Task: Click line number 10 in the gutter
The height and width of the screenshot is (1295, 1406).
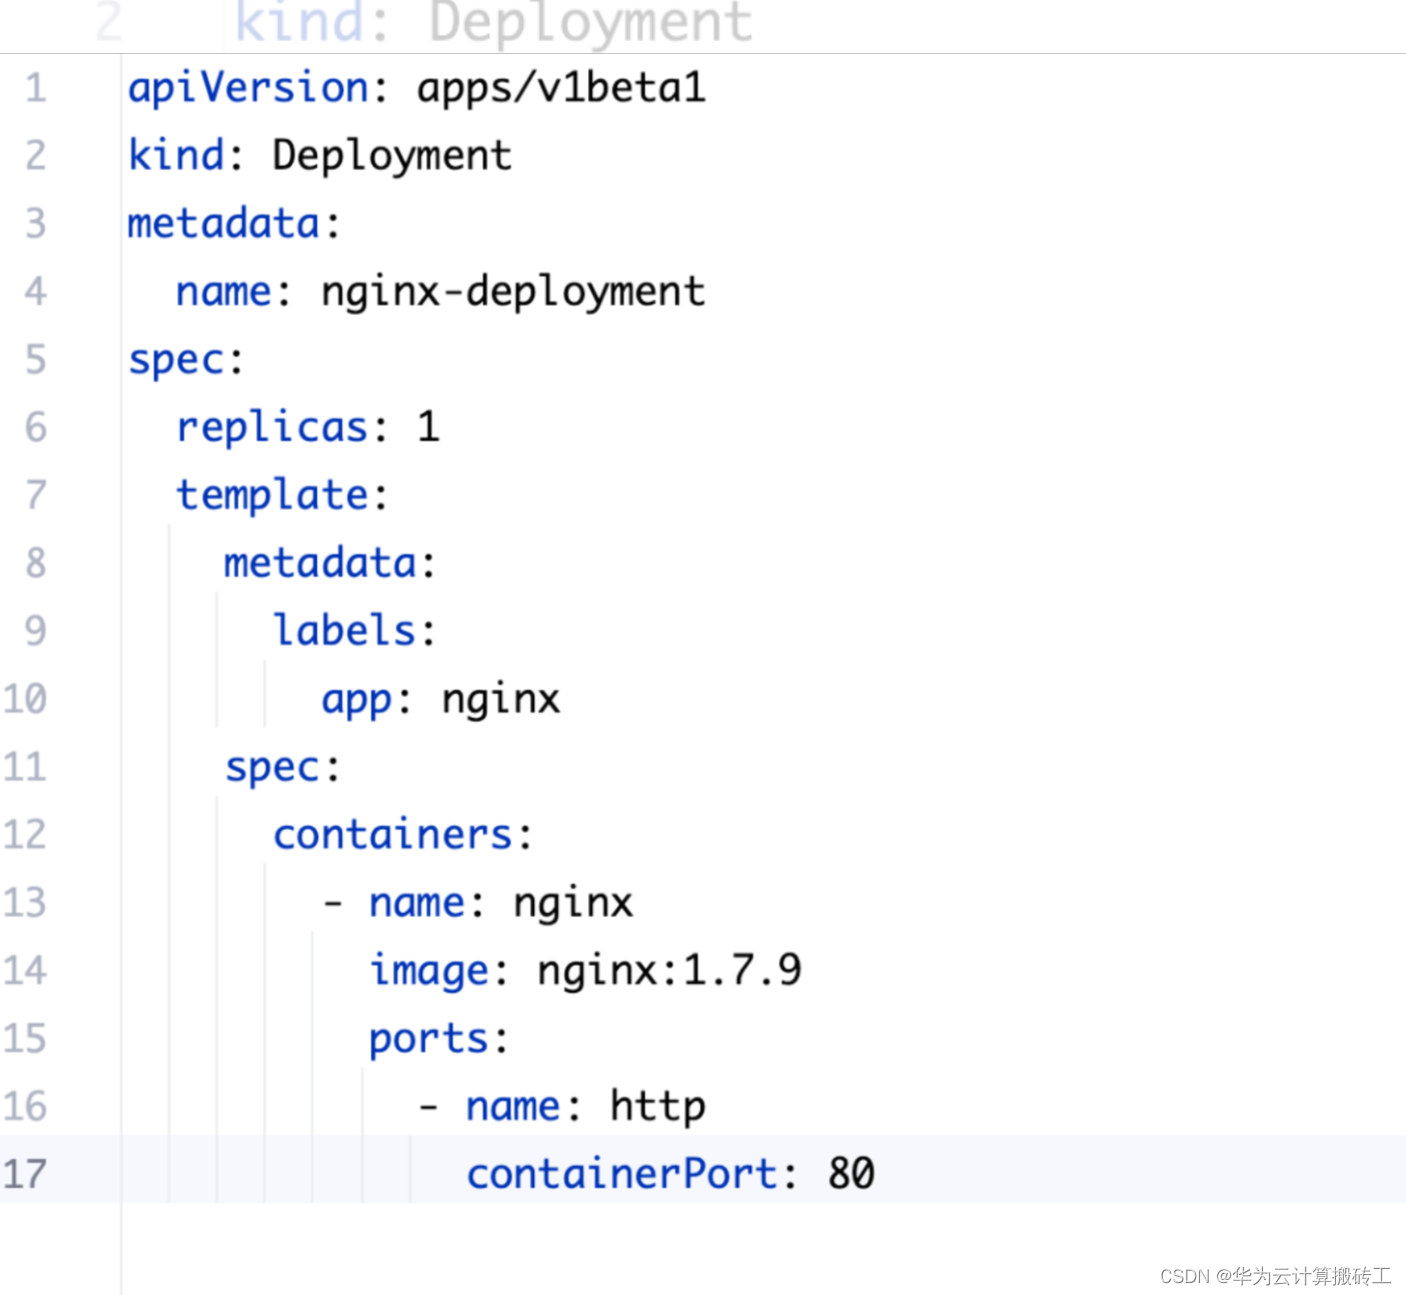Action: [25, 699]
